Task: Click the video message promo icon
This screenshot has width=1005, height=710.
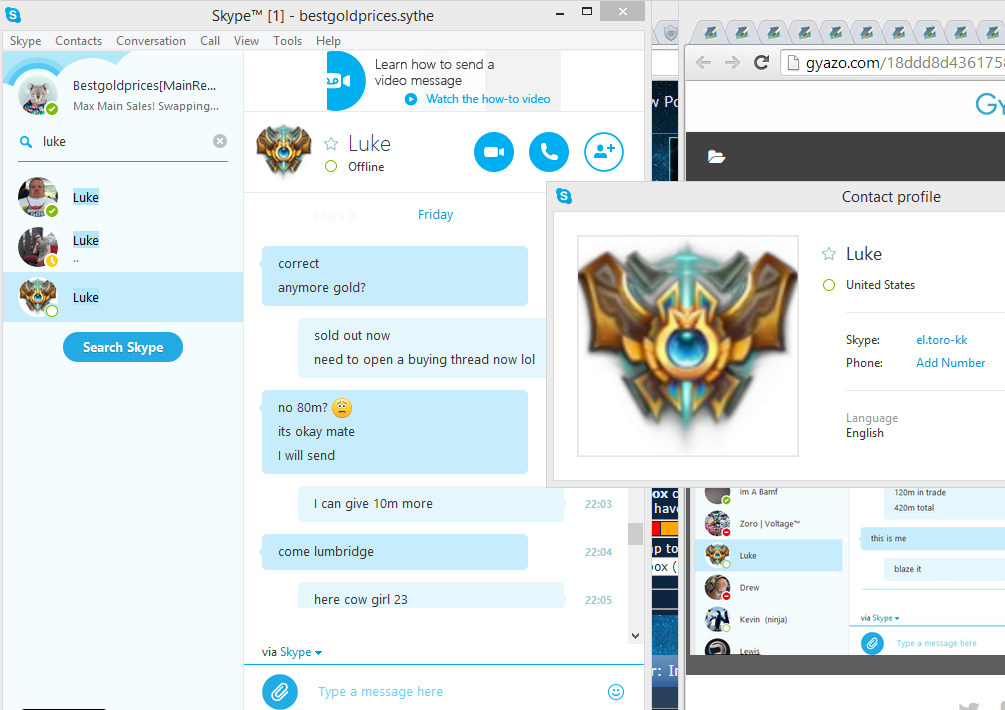Action: point(345,81)
